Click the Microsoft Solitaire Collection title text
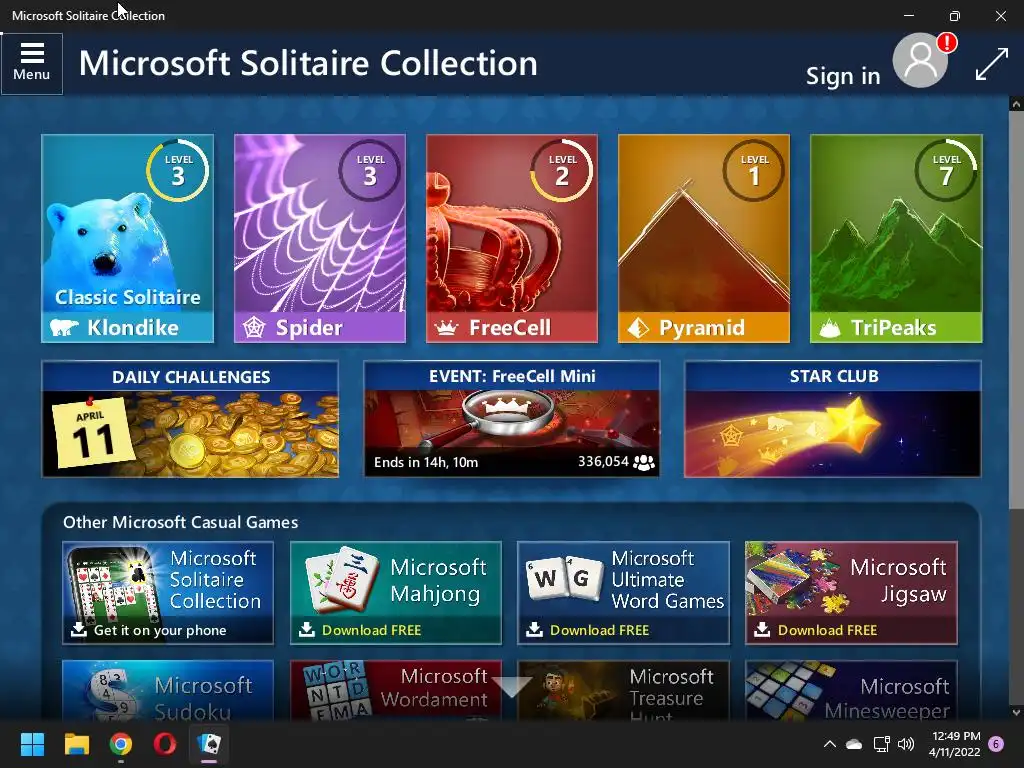The image size is (1024, 768). pyautogui.click(x=308, y=63)
